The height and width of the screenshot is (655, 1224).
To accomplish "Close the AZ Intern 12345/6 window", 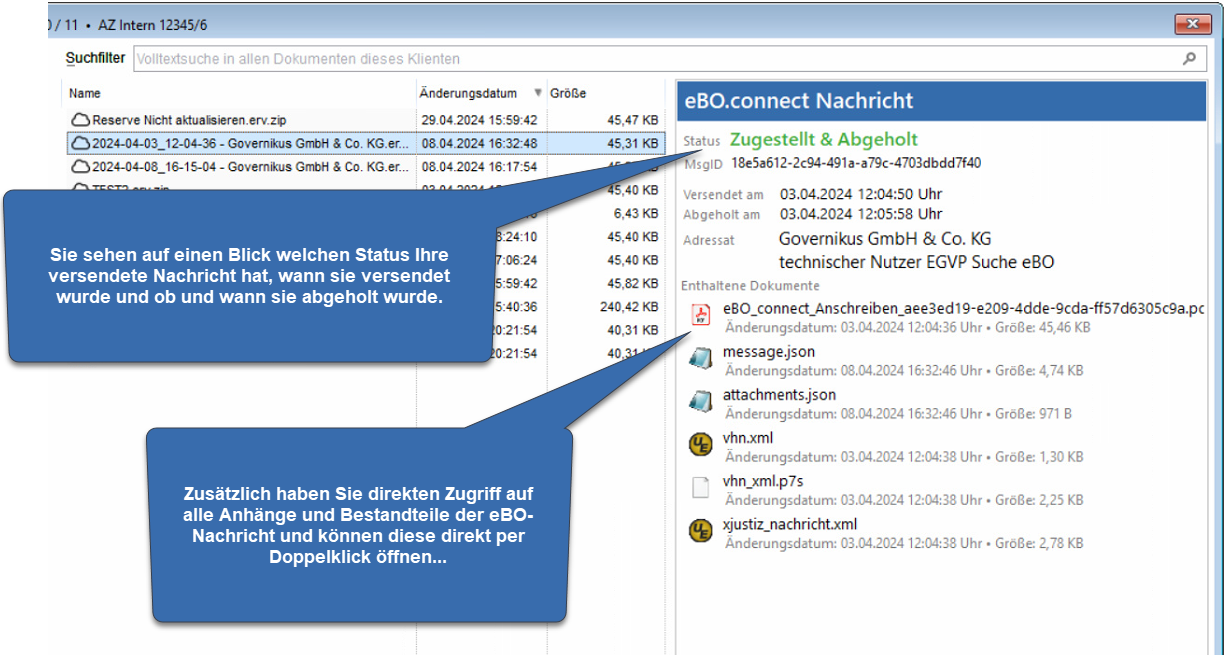I will point(1193,25).
